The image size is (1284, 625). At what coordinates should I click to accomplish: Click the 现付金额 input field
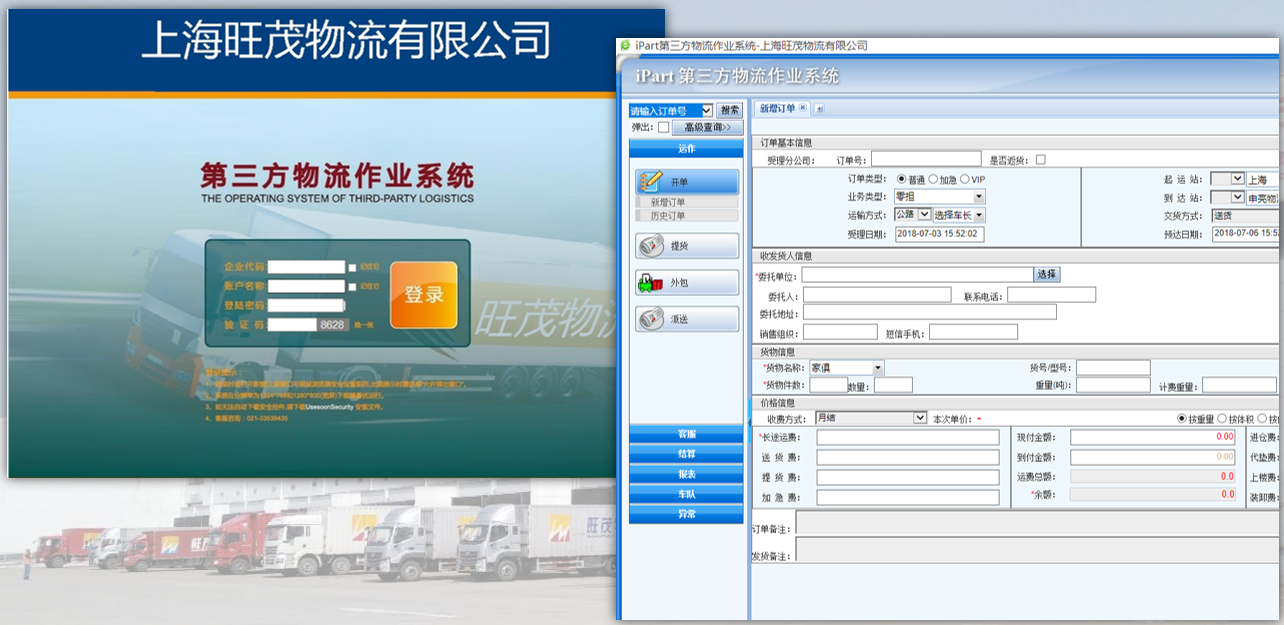[1153, 437]
